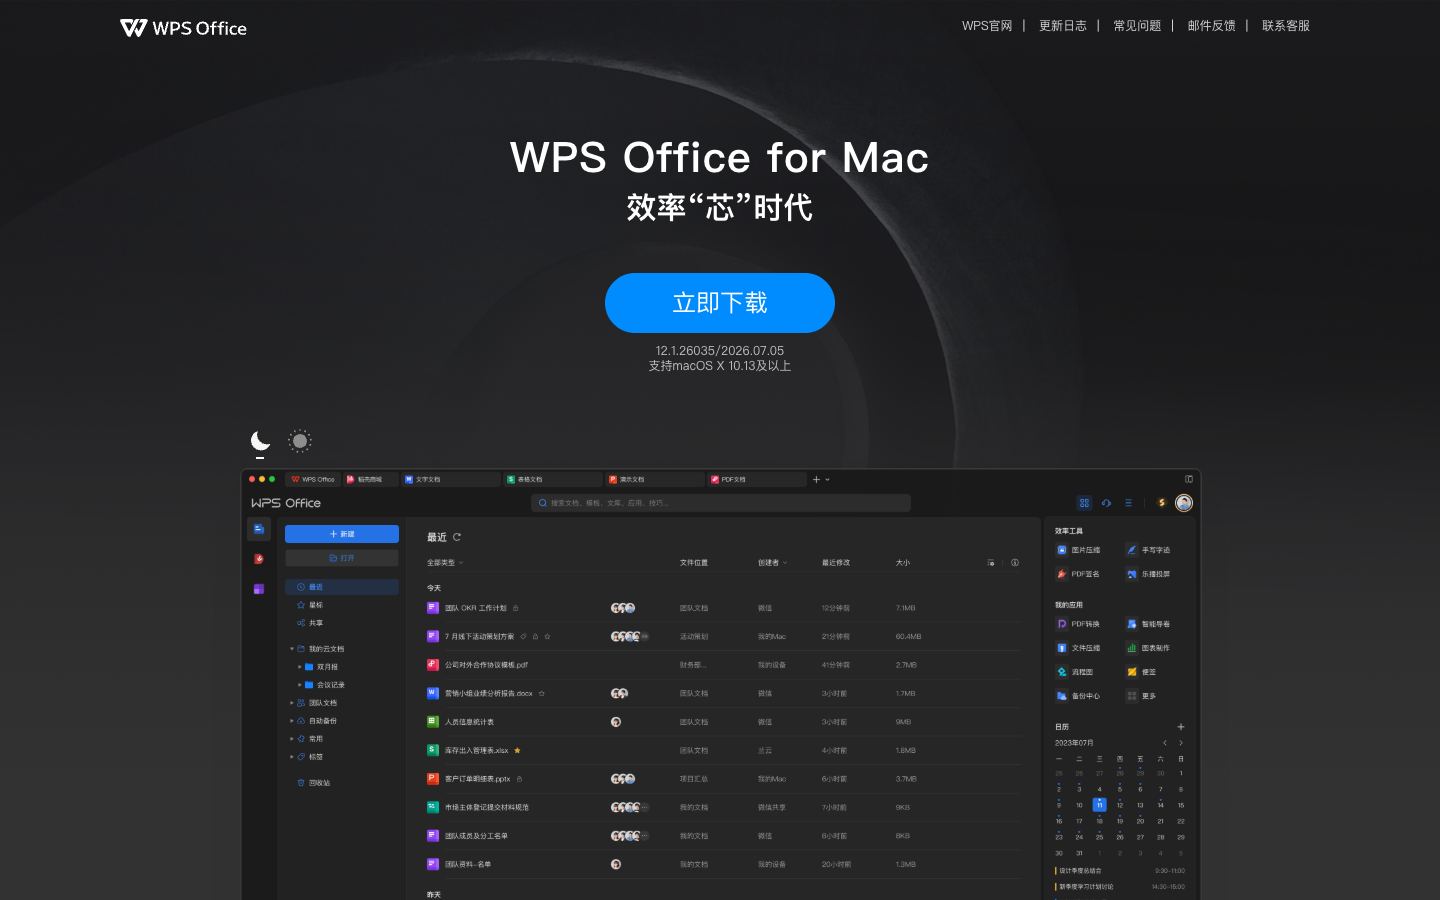Click the orange membership icon beside the avatar

coord(1161,503)
